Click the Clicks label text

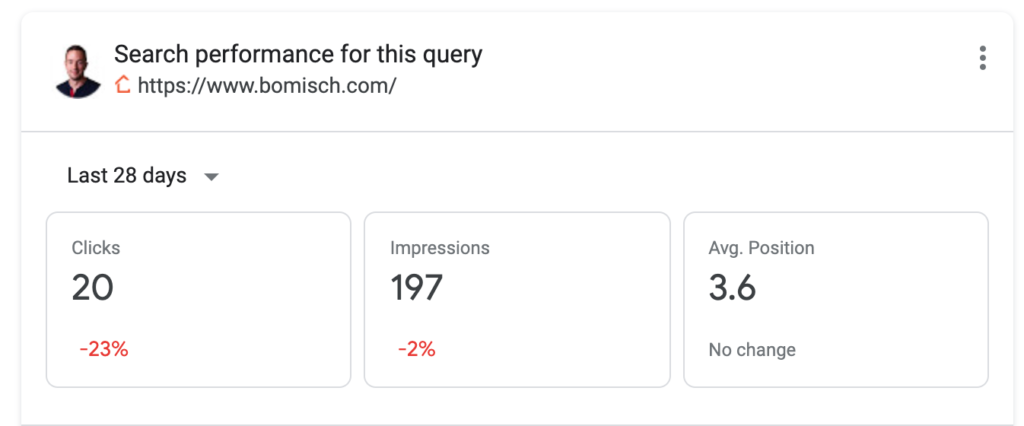[x=96, y=248]
